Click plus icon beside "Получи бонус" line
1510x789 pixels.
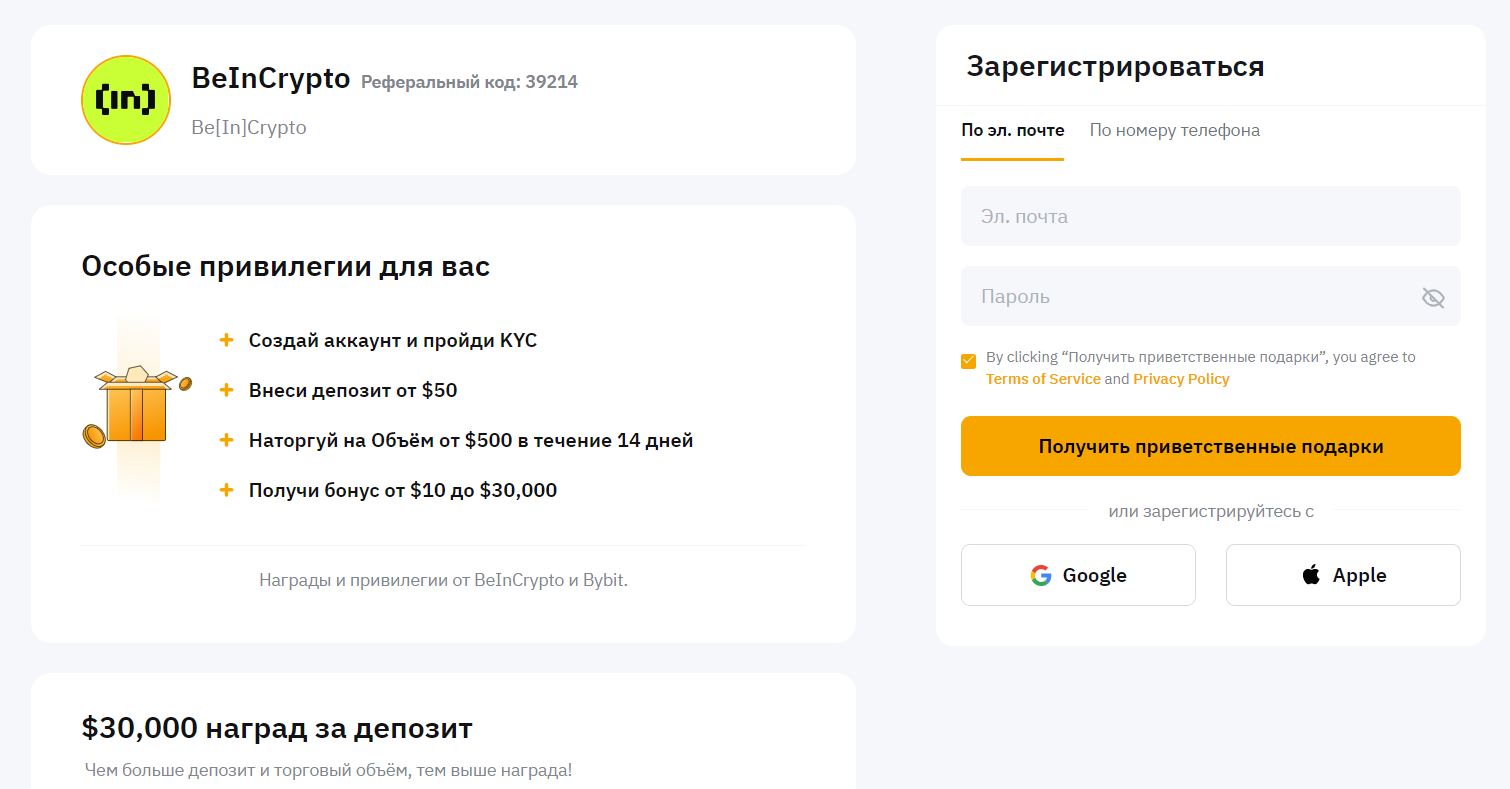click(x=227, y=490)
